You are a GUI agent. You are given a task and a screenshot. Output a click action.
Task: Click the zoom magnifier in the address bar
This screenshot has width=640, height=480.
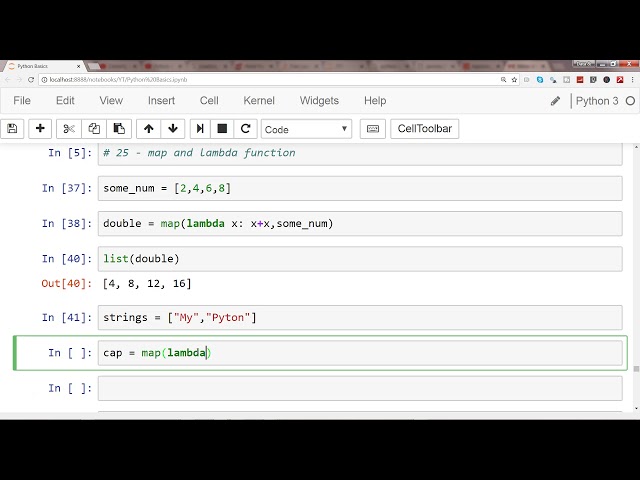503,80
